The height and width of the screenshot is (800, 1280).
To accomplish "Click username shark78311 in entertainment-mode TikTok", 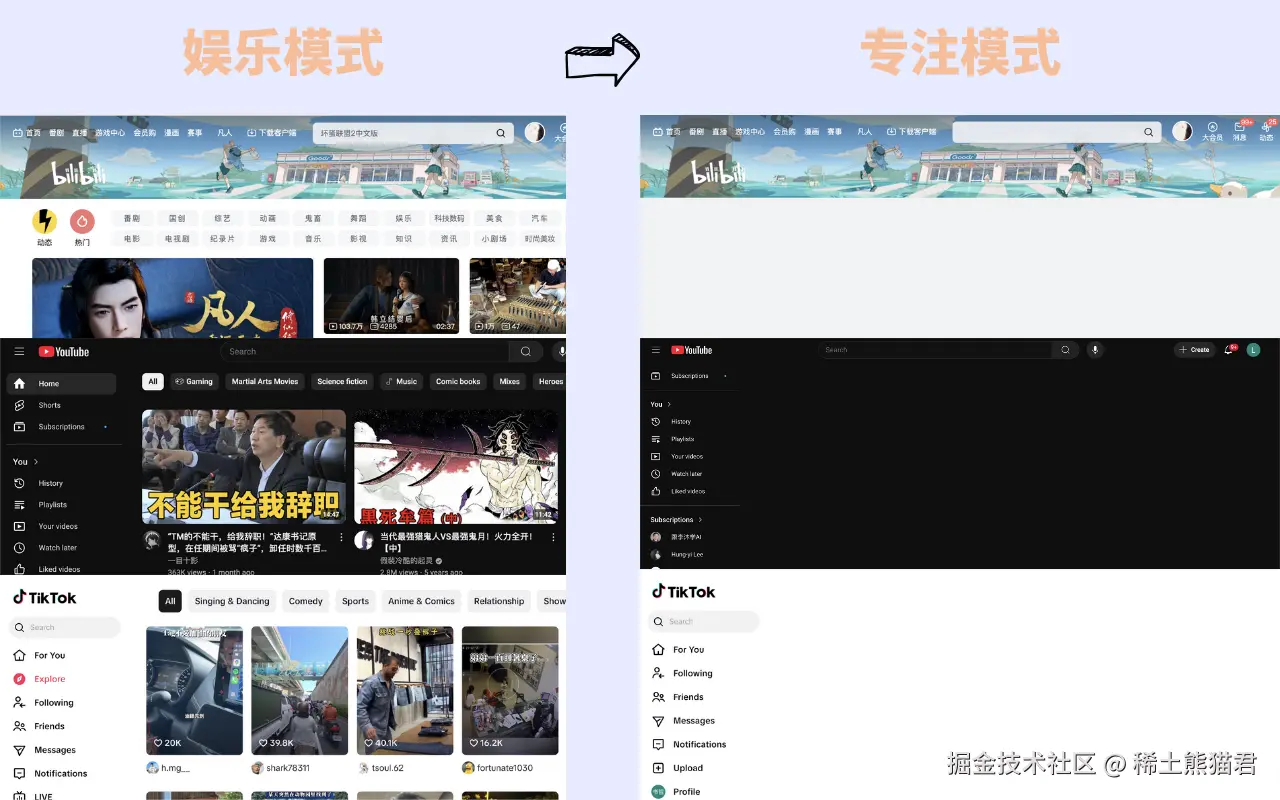I will (288, 768).
